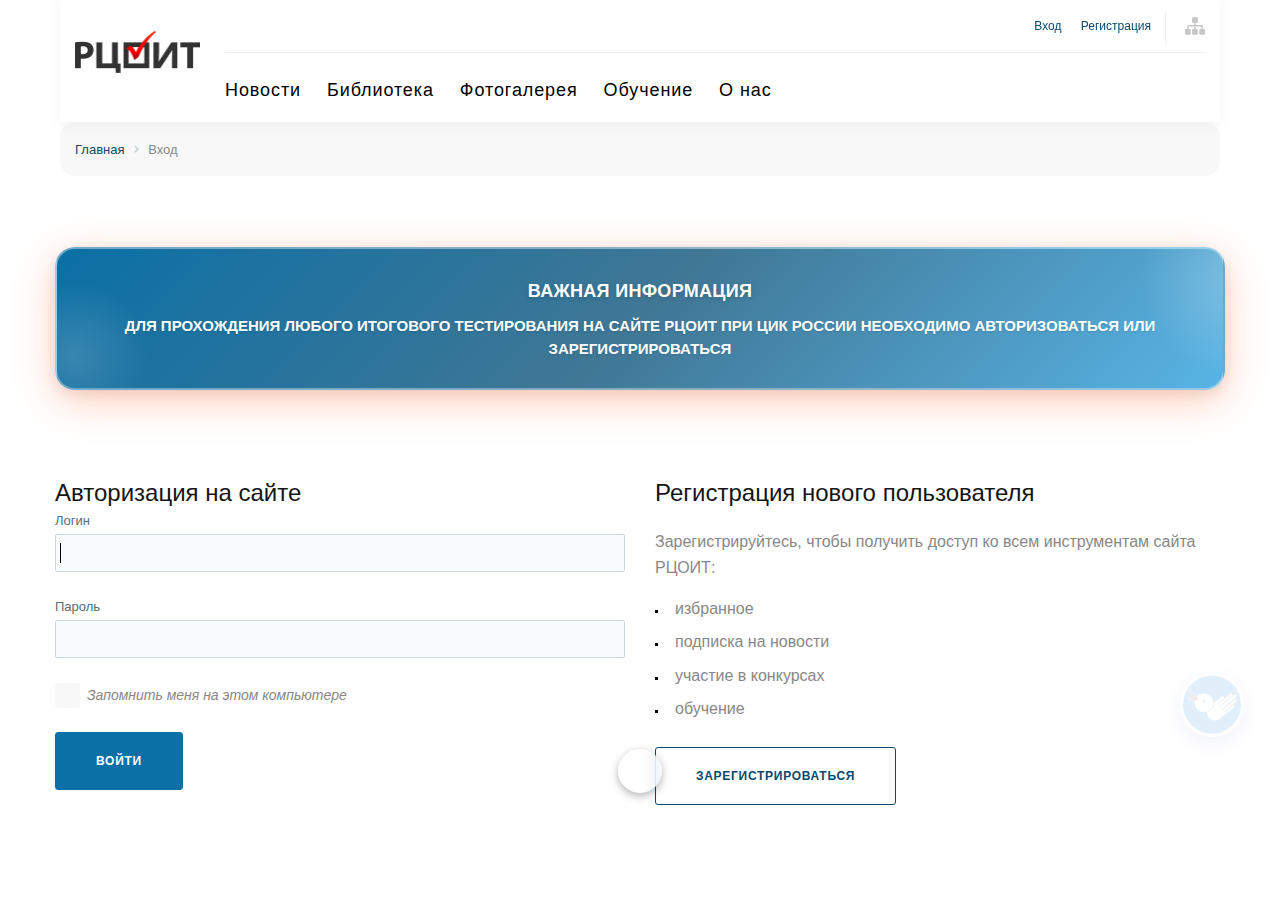
Task: Open the Новости menu item
Action: point(263,90)
